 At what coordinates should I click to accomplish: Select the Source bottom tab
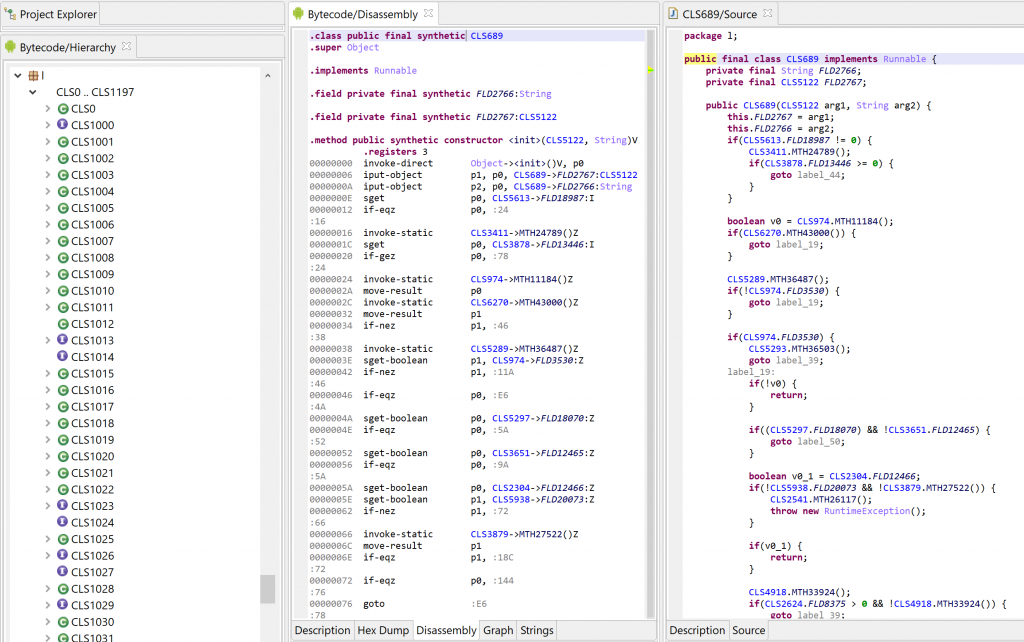click(748, 630)
